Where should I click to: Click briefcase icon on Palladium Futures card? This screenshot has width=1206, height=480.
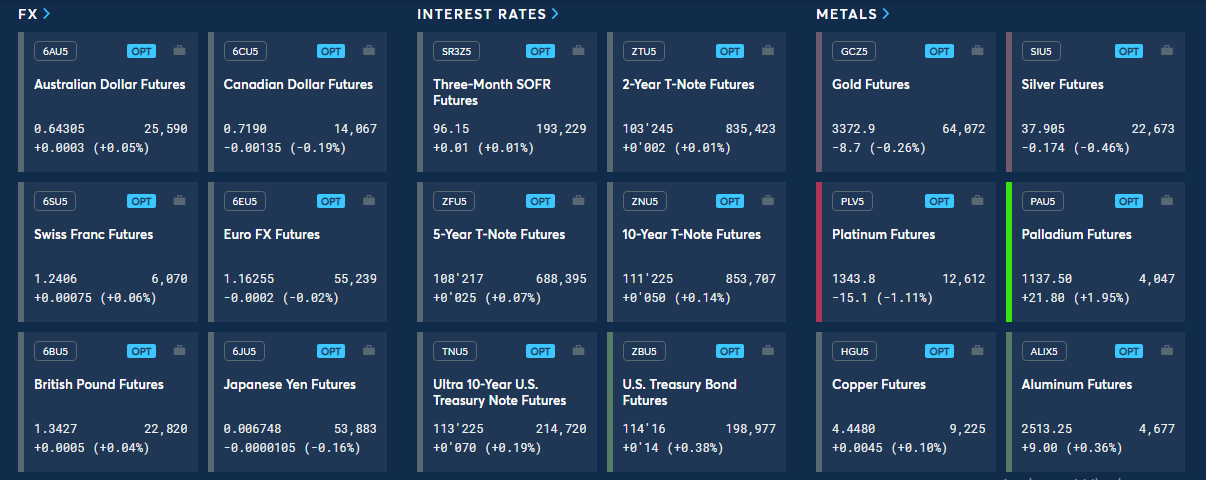(1167, 201)
